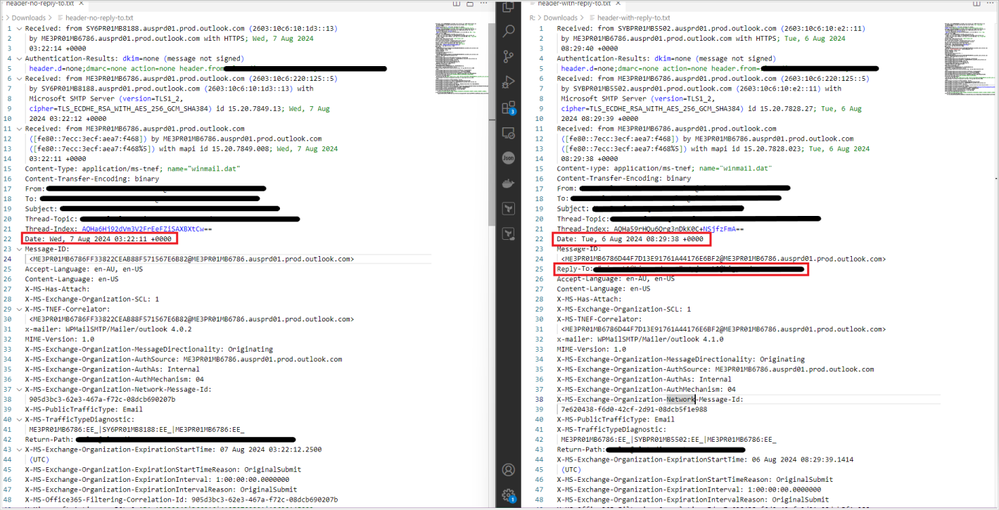Click the right editor minimap
The width and height of the screenshot is (999, 510).
968,59
